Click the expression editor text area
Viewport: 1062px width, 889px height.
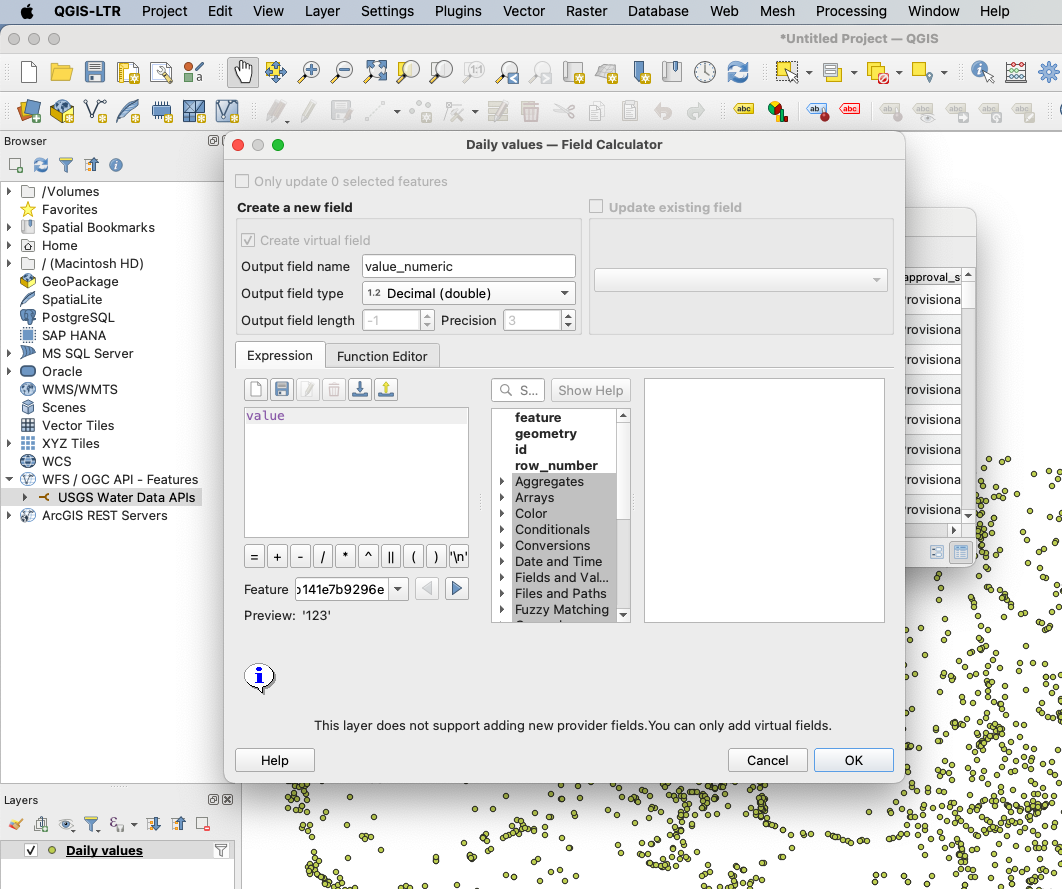[x=356, y=473]
